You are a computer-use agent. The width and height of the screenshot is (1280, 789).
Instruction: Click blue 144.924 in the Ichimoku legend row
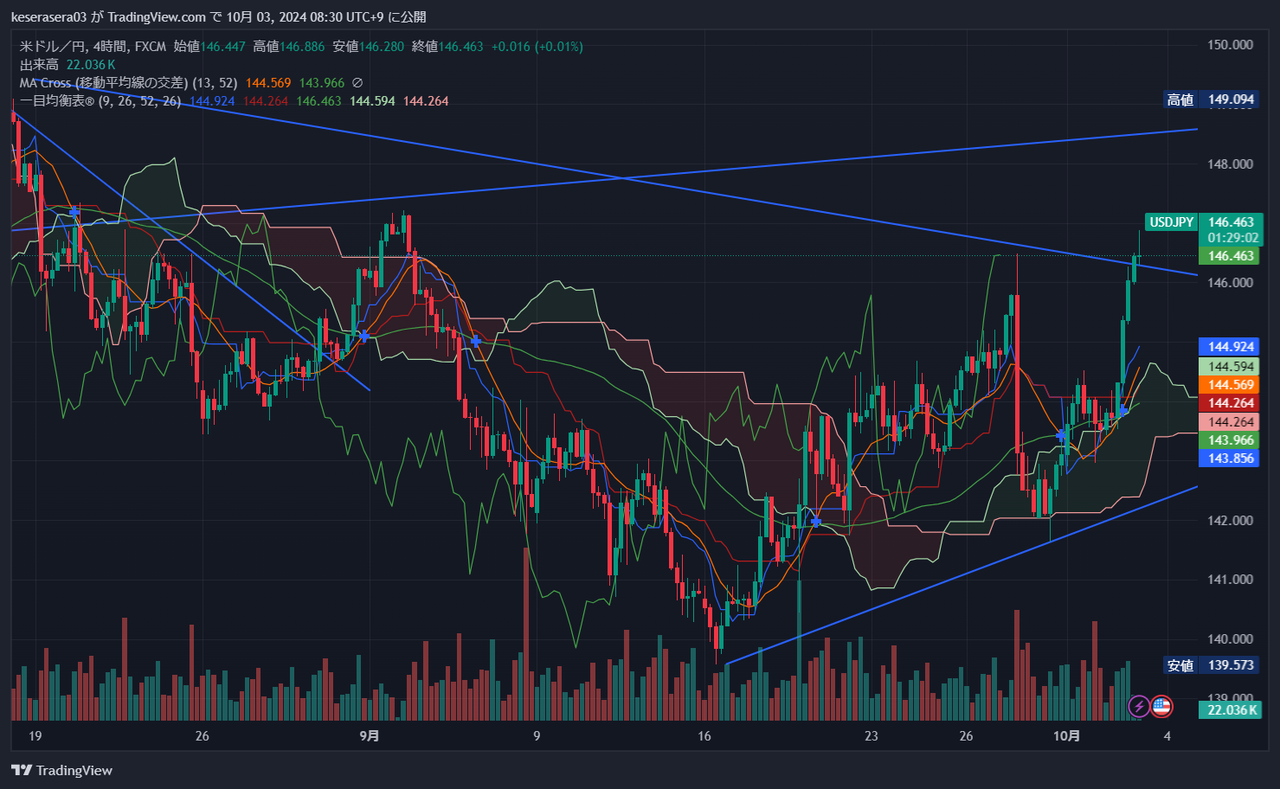pos(212,101)
